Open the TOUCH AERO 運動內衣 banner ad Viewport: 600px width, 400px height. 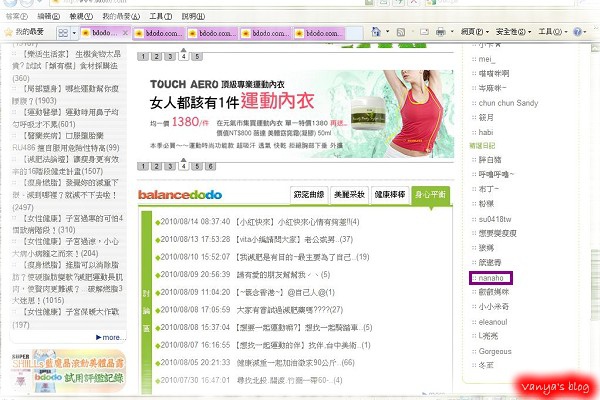pyautogui.click(x=295, y=114)
